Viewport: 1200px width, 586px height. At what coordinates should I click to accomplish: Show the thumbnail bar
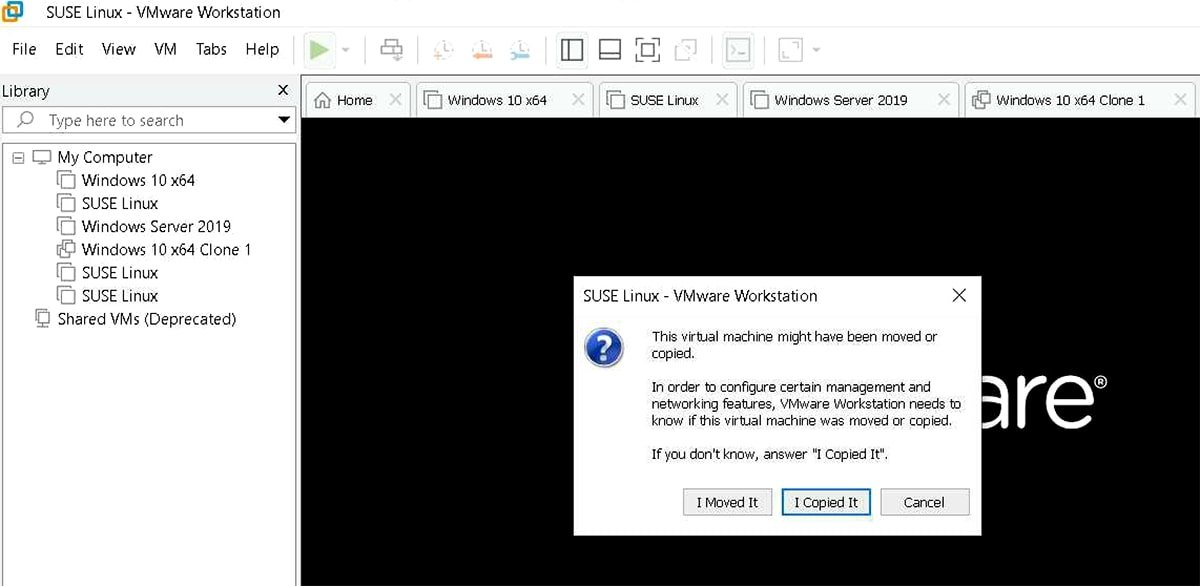point(610,48)
